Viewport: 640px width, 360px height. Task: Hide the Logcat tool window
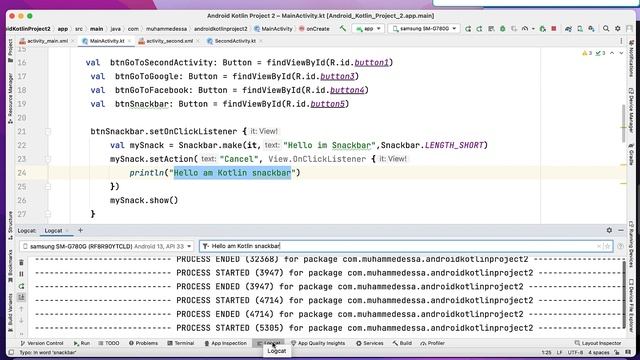[621, 230]
